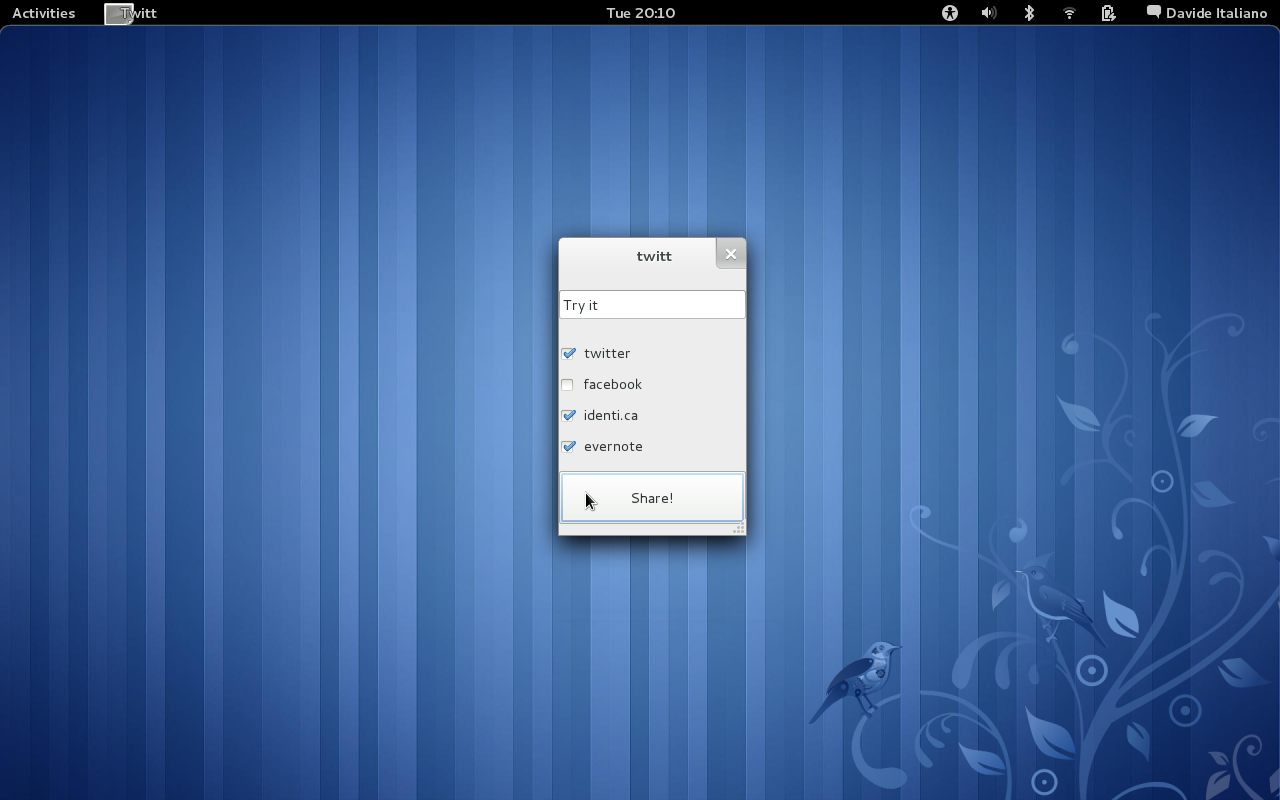
Task: Click the Bluetooth status icon
Action: point(1029,13)
